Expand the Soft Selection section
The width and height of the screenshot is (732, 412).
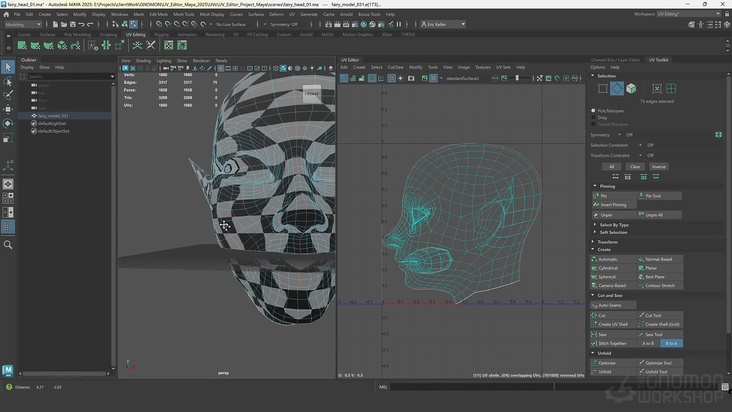click(x=613, y=233)
